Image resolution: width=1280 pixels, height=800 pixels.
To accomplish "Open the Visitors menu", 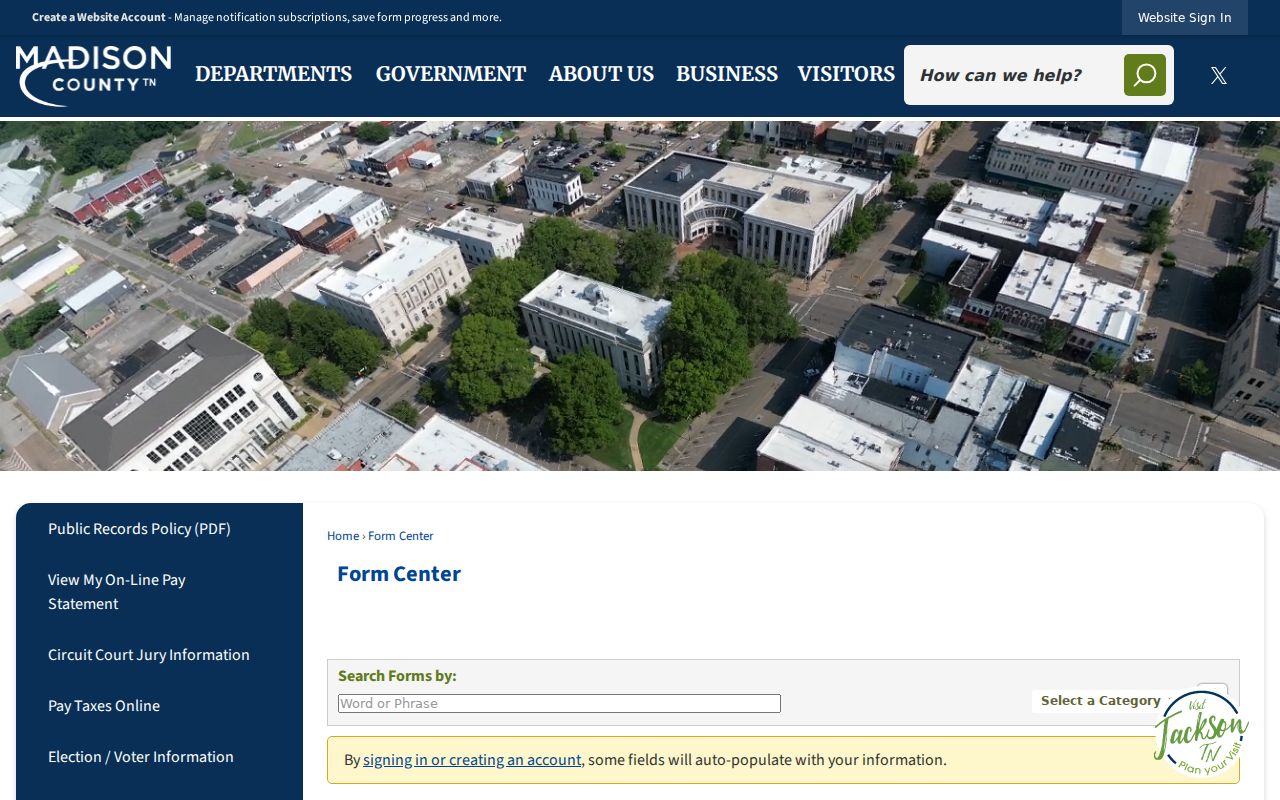I will click(x=846, y=74).
